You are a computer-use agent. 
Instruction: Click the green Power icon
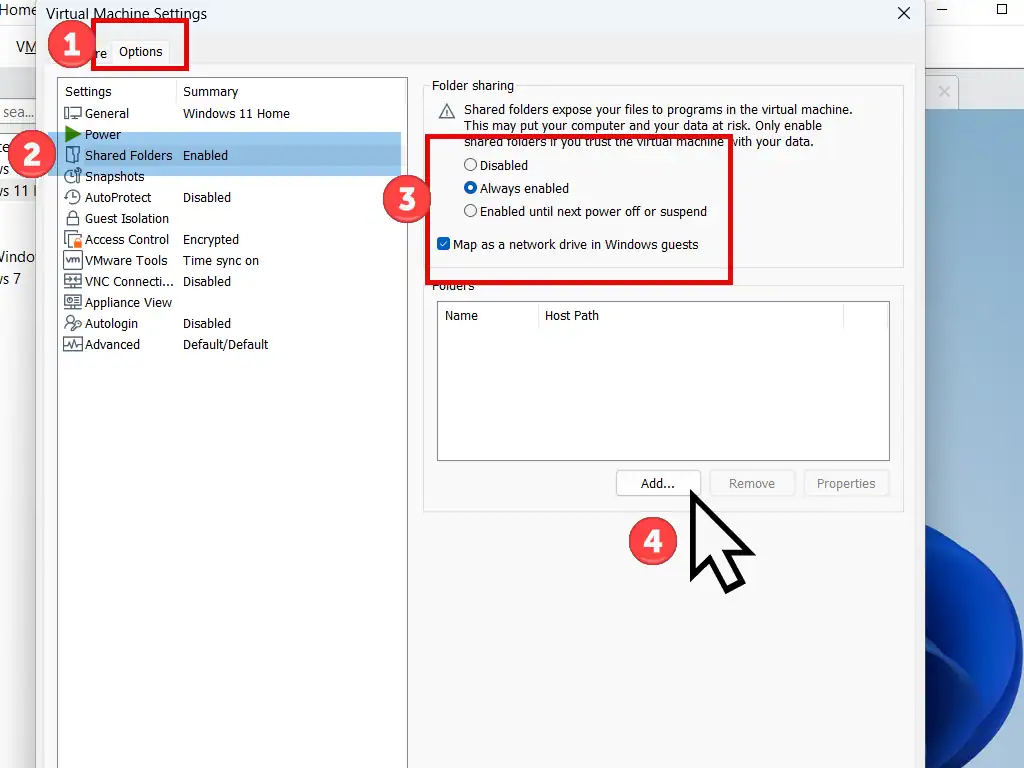coord(72,135)
